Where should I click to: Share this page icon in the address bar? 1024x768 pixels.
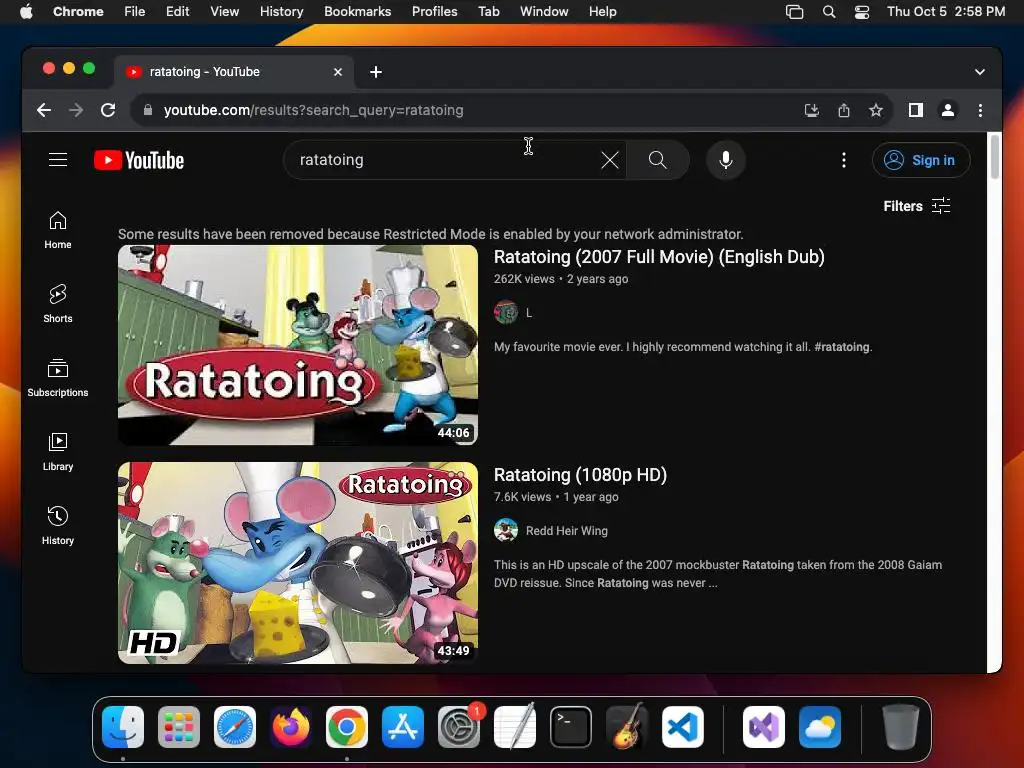coord(844,110)
